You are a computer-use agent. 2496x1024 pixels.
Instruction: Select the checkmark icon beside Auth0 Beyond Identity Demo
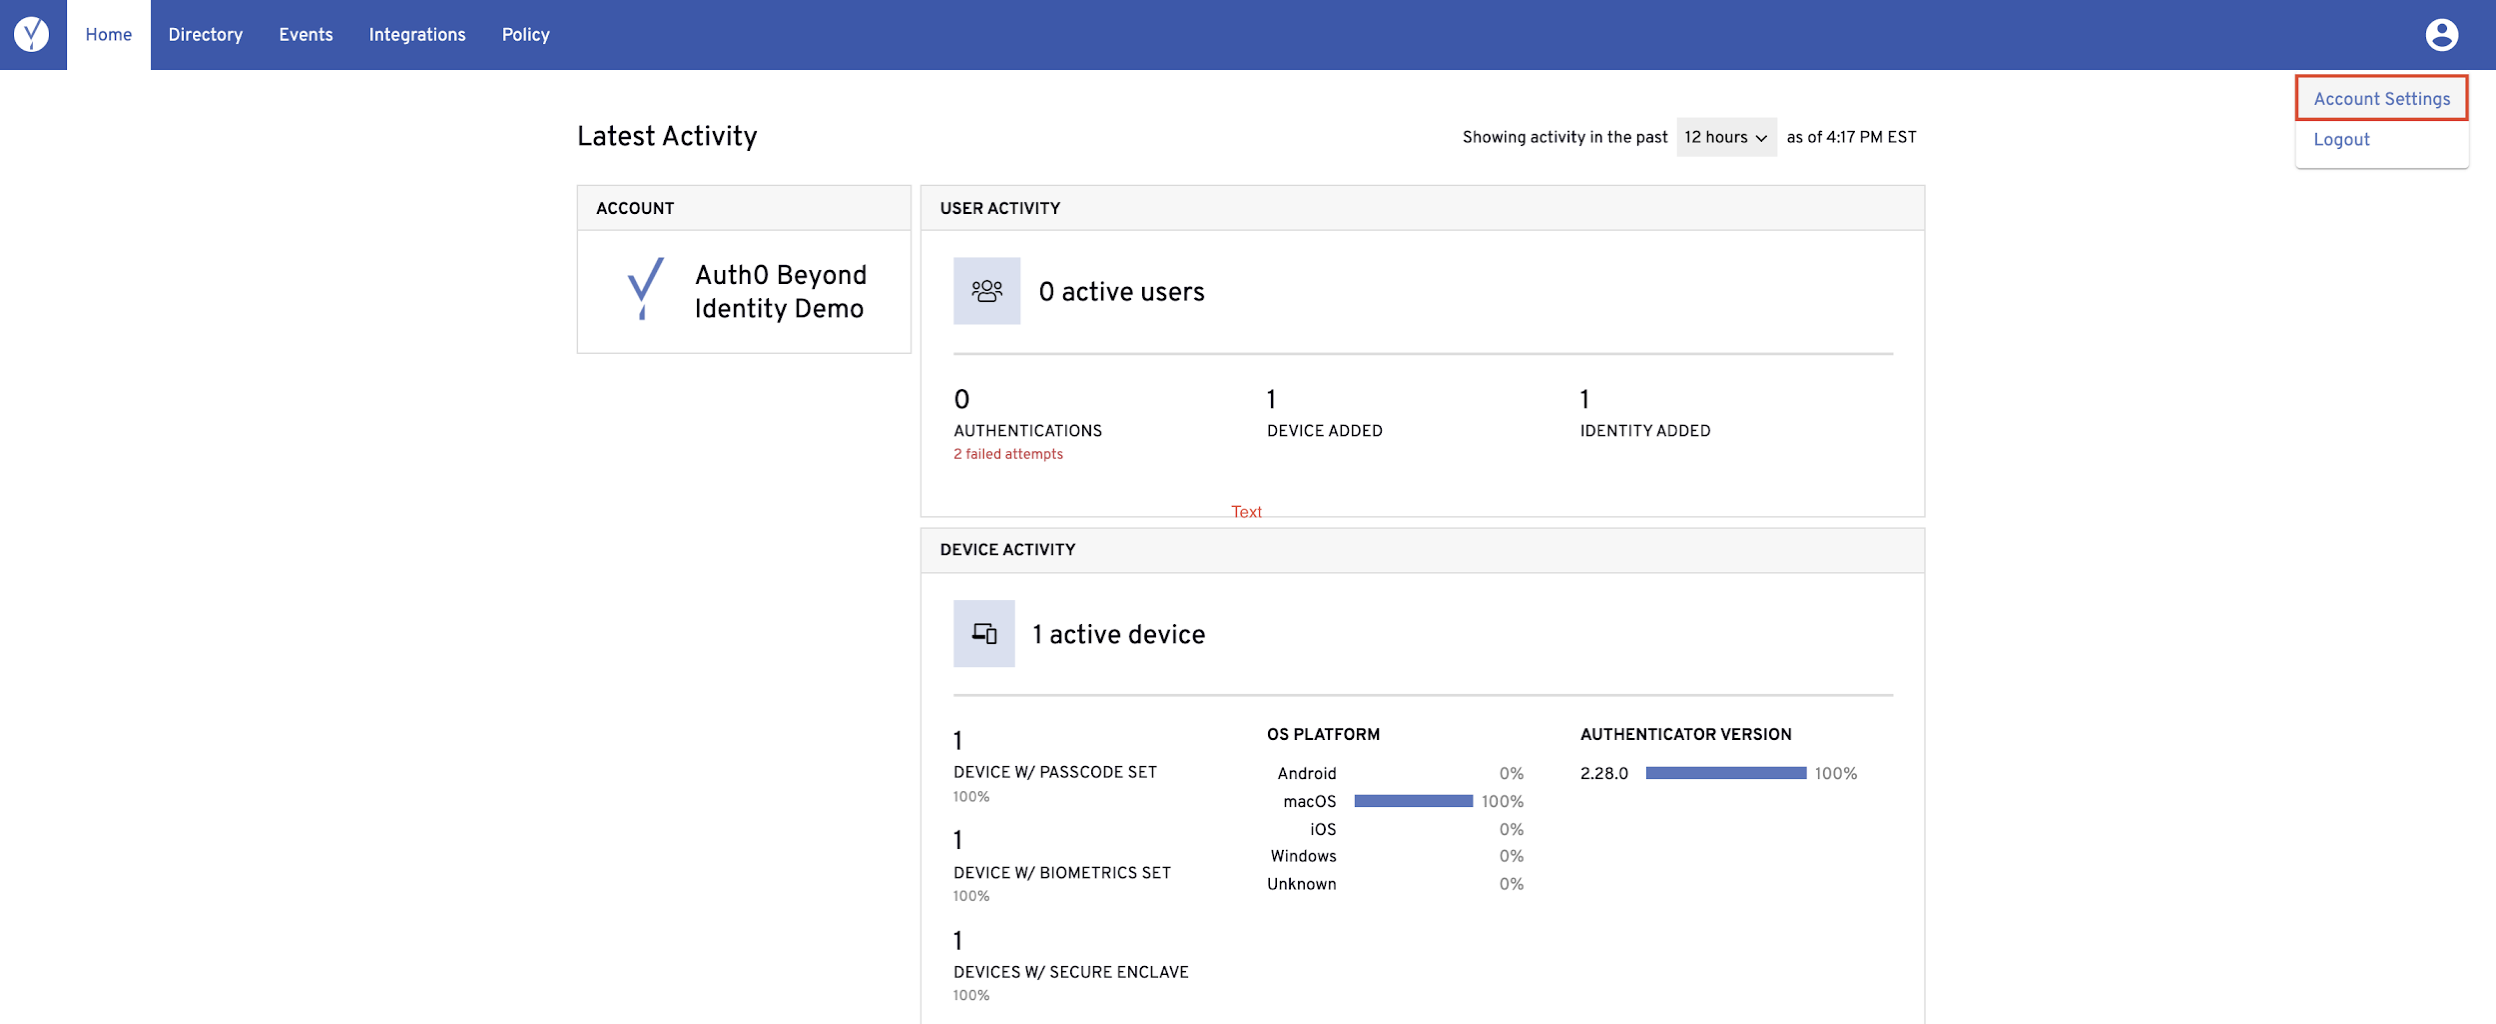coord(643,290)
